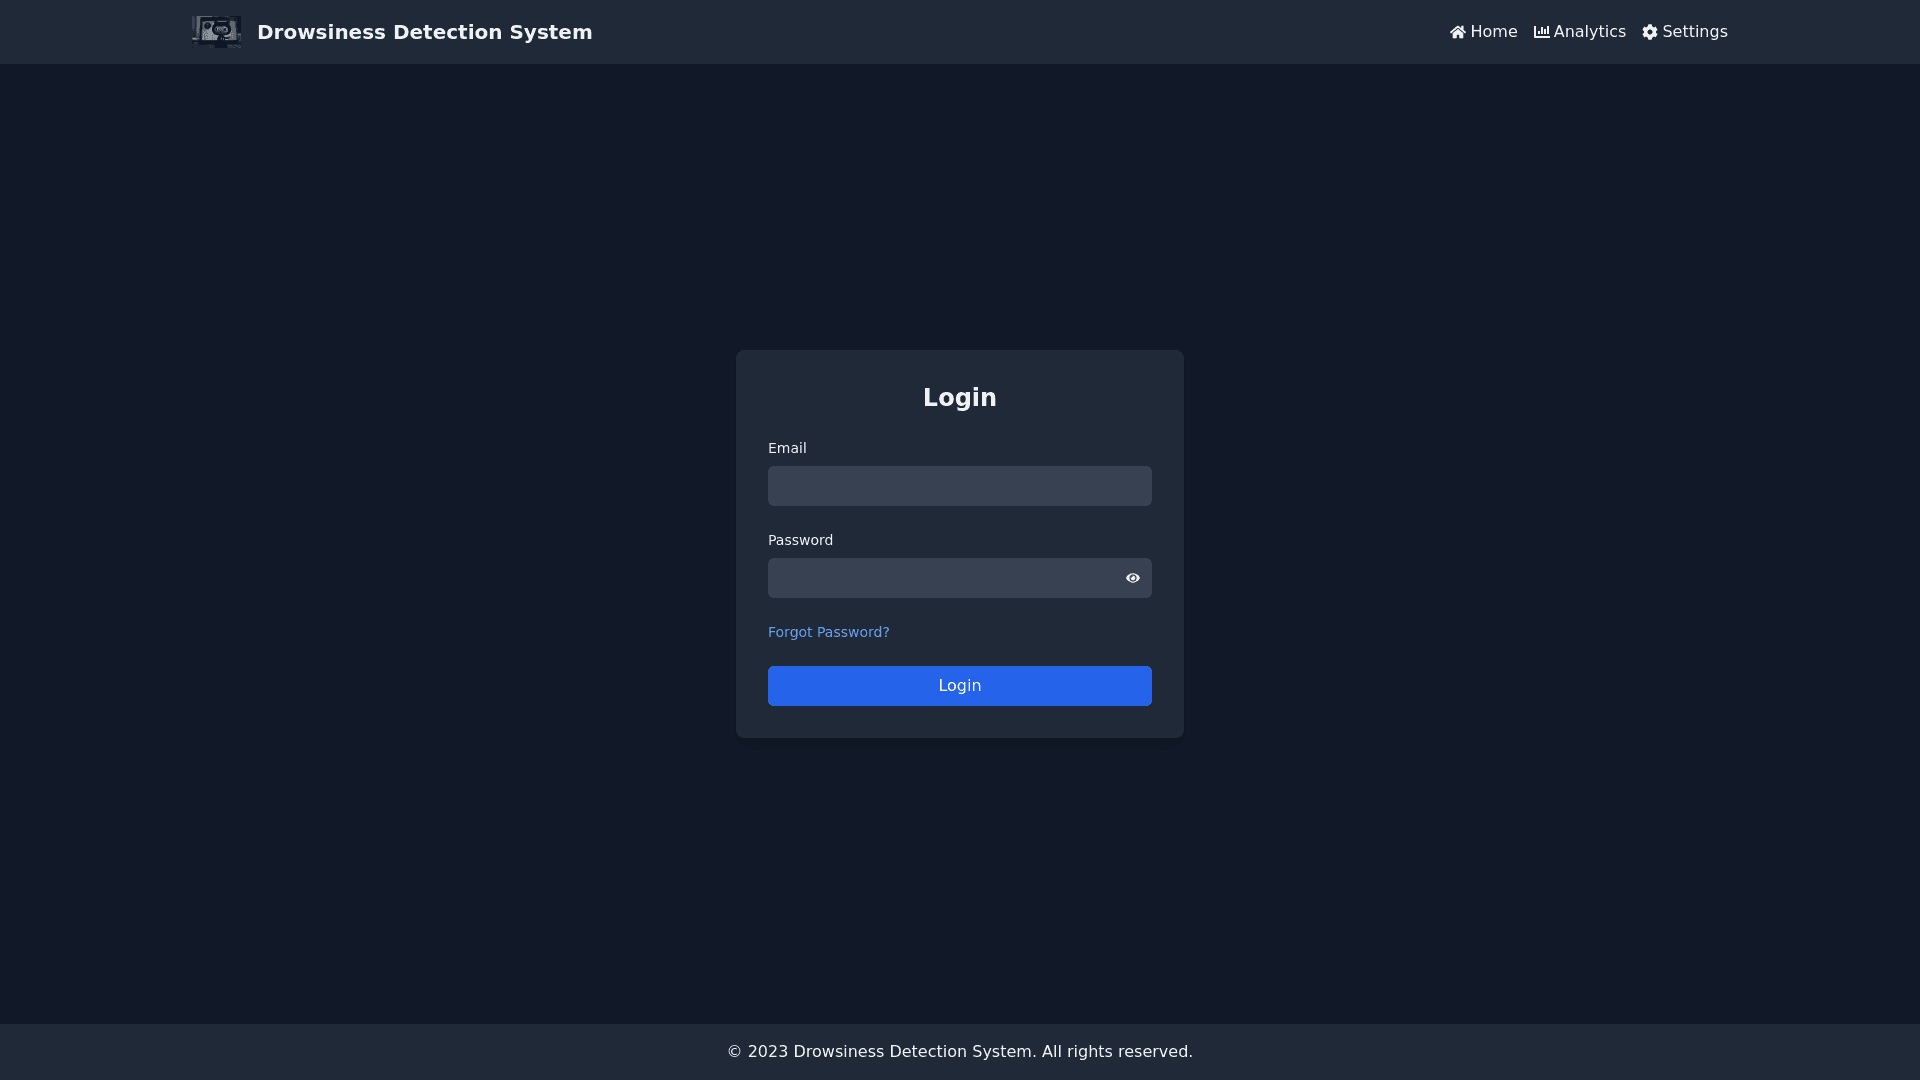Screen dimensions: 1920x1080
Task: Click the house icon beside Home
Action: pos(1458,32)
